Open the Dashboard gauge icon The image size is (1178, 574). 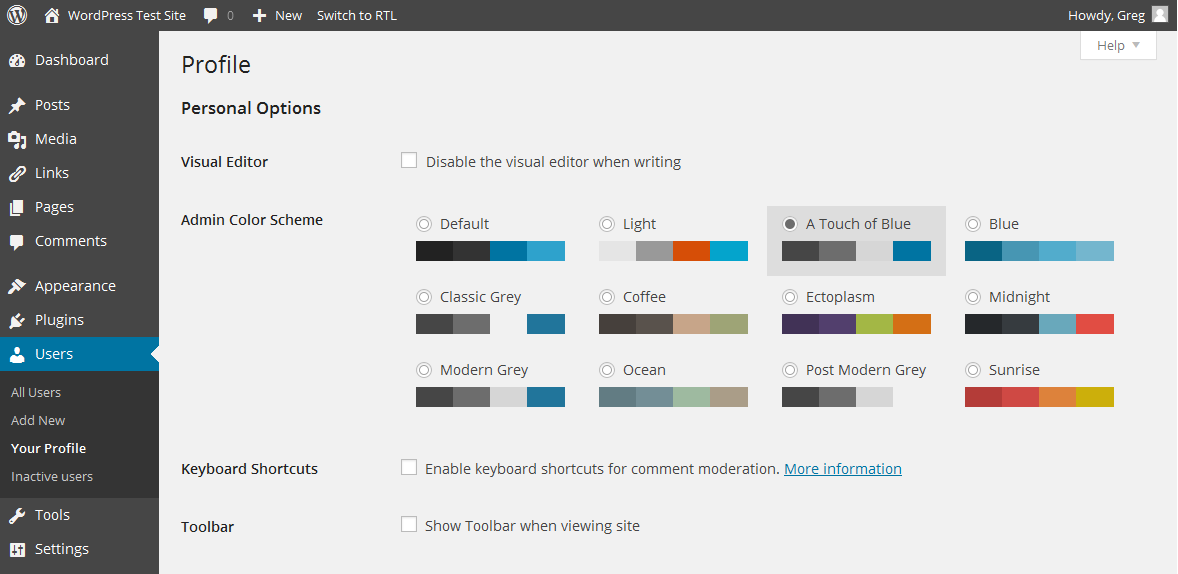click(x=17, y=60)
